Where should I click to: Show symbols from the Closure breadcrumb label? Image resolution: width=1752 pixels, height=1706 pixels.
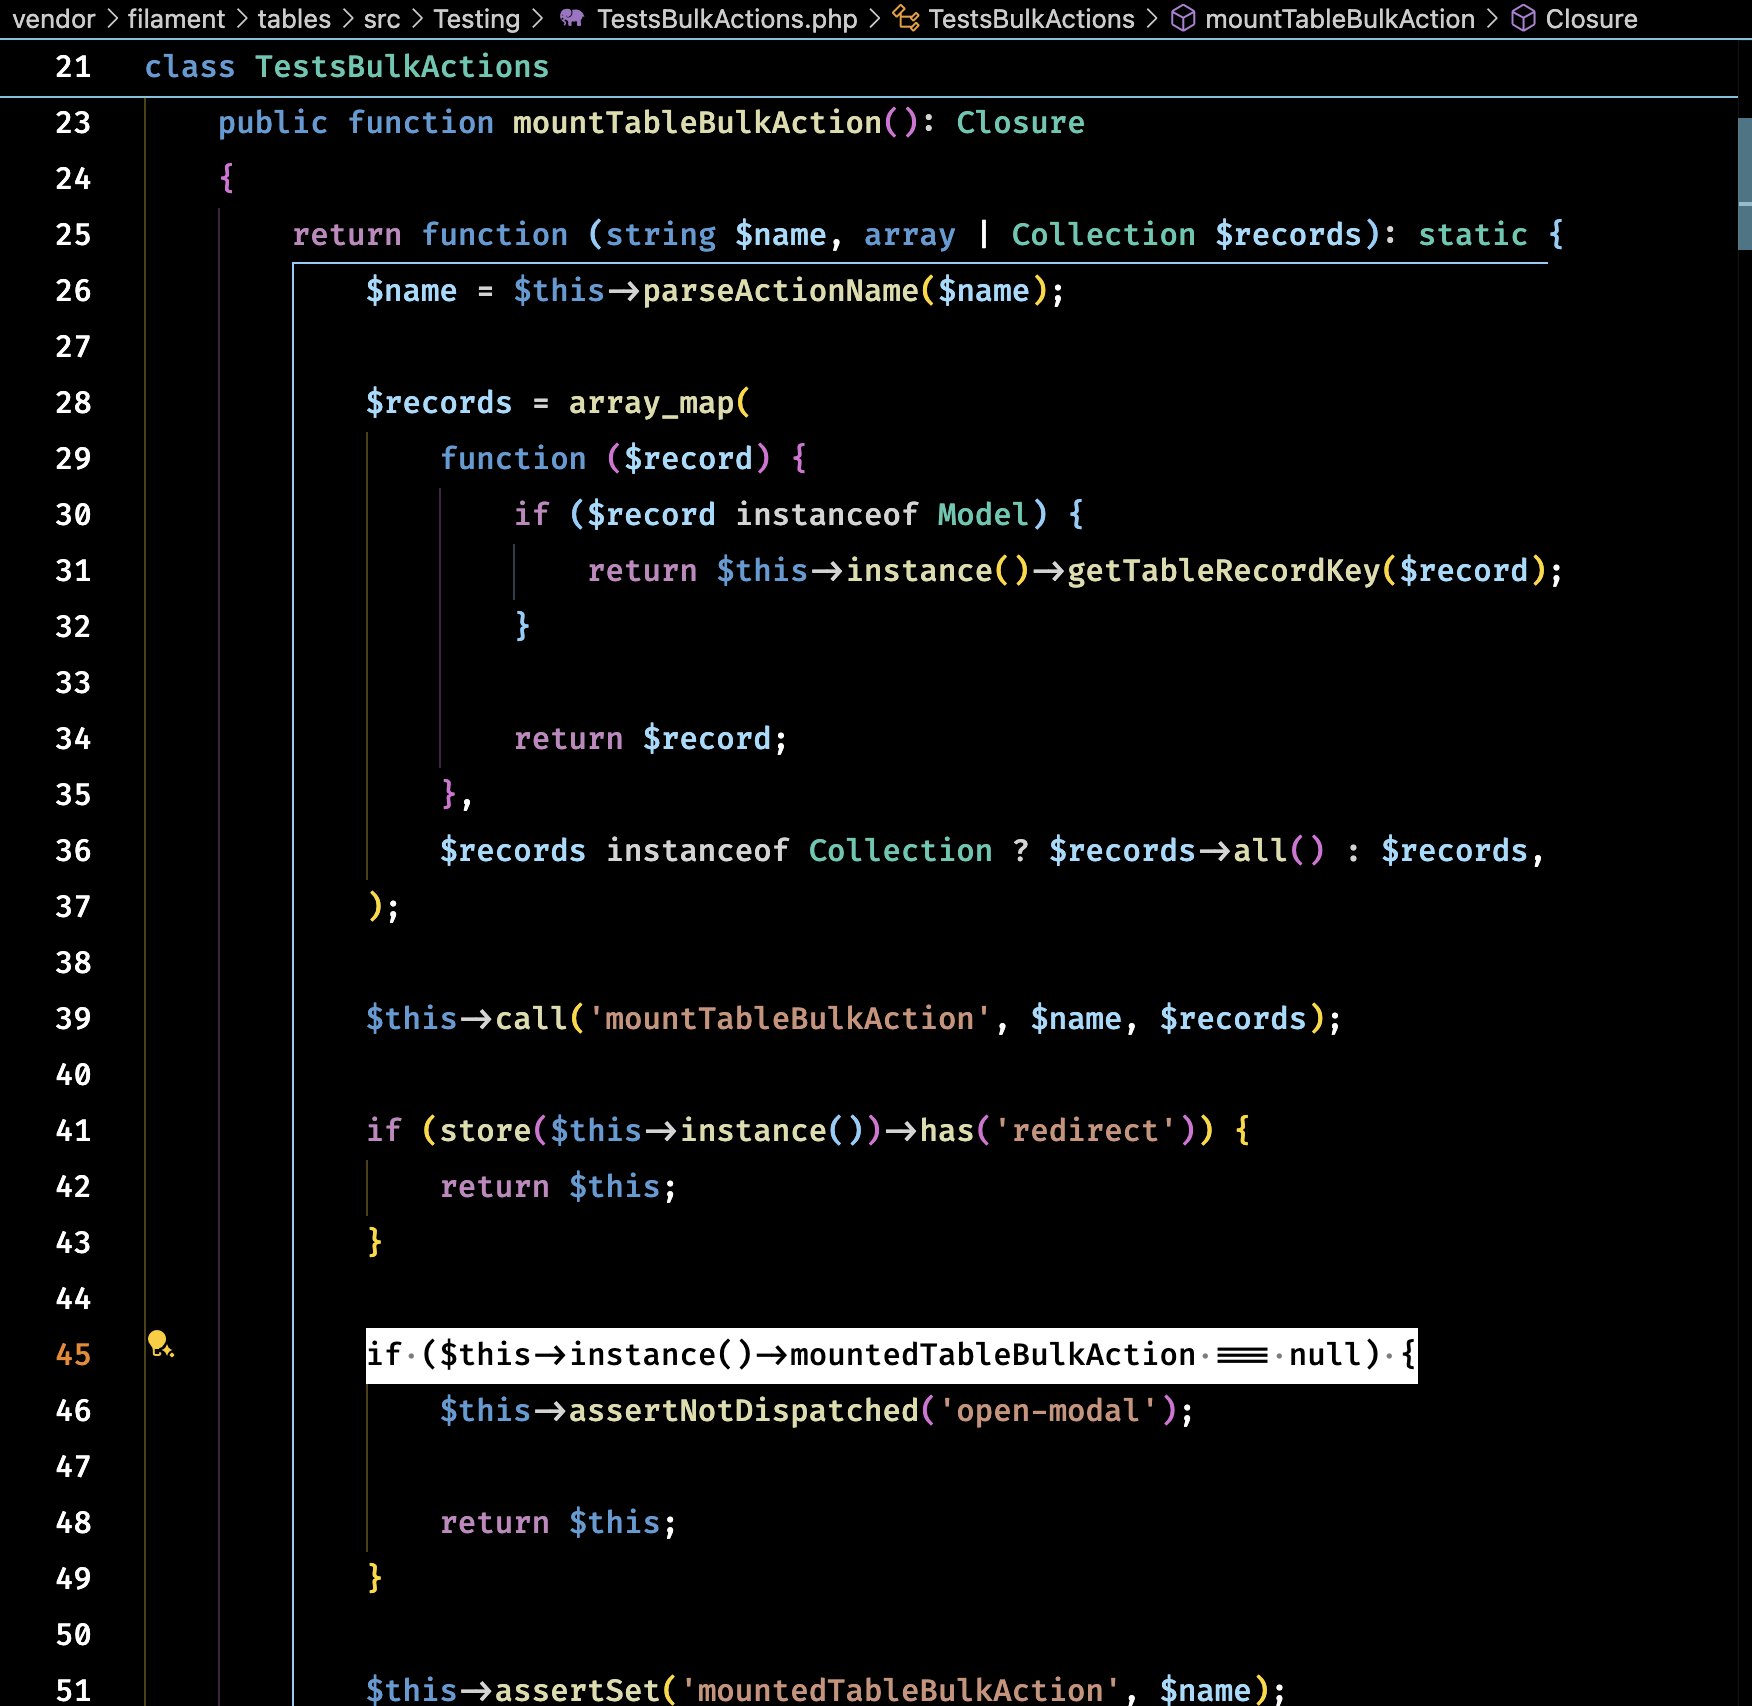pos(1591,18)
